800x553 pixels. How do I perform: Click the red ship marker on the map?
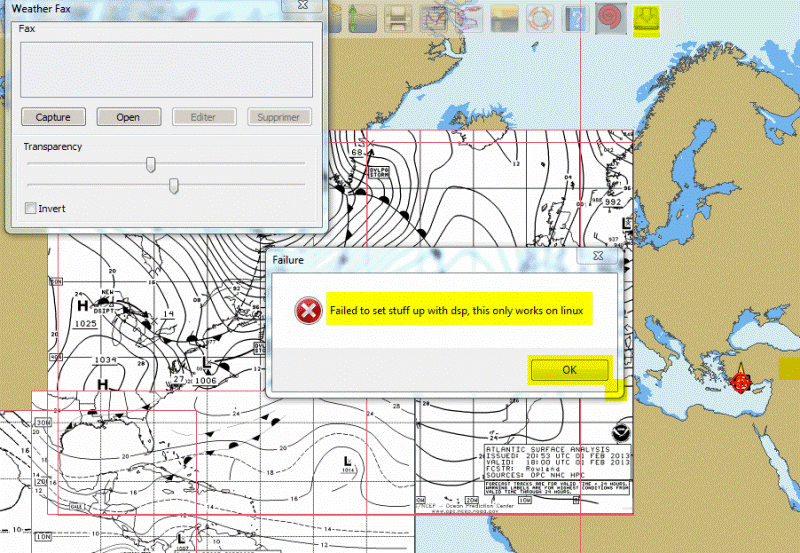click(741, 381)
